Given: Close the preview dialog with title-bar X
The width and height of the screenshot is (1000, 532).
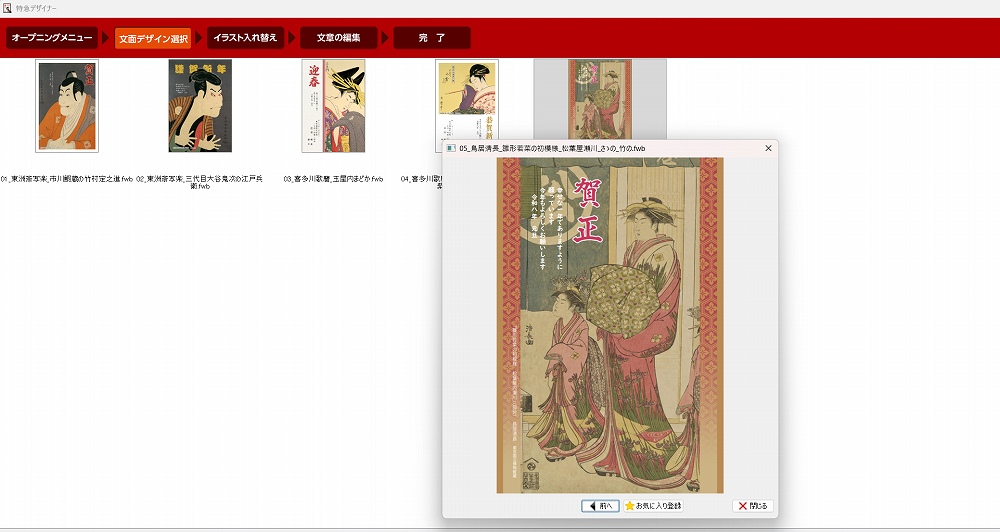Looking at the screenshot, I should 768,148.
